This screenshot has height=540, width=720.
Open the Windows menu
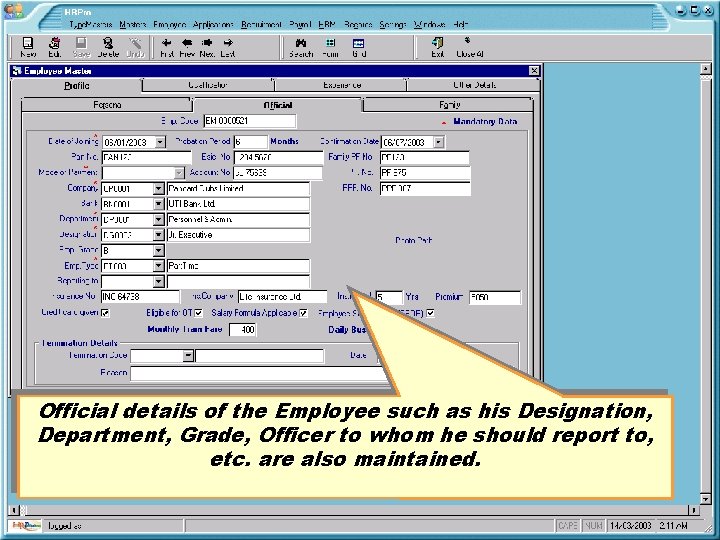click(x=429, y=24)
